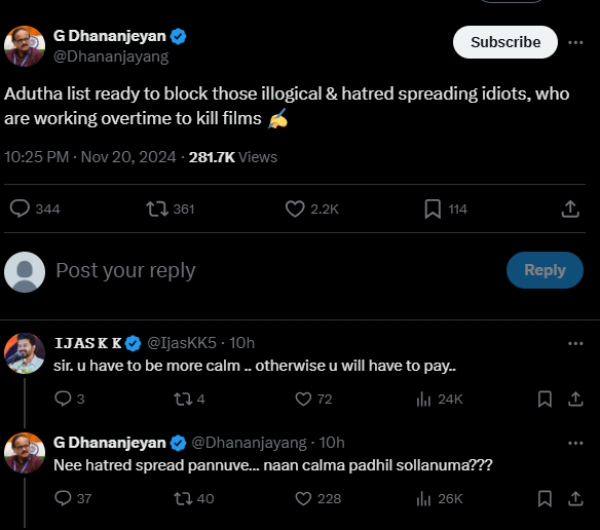Open more options on Dhananjeyan's second reply

pos(575,442)
